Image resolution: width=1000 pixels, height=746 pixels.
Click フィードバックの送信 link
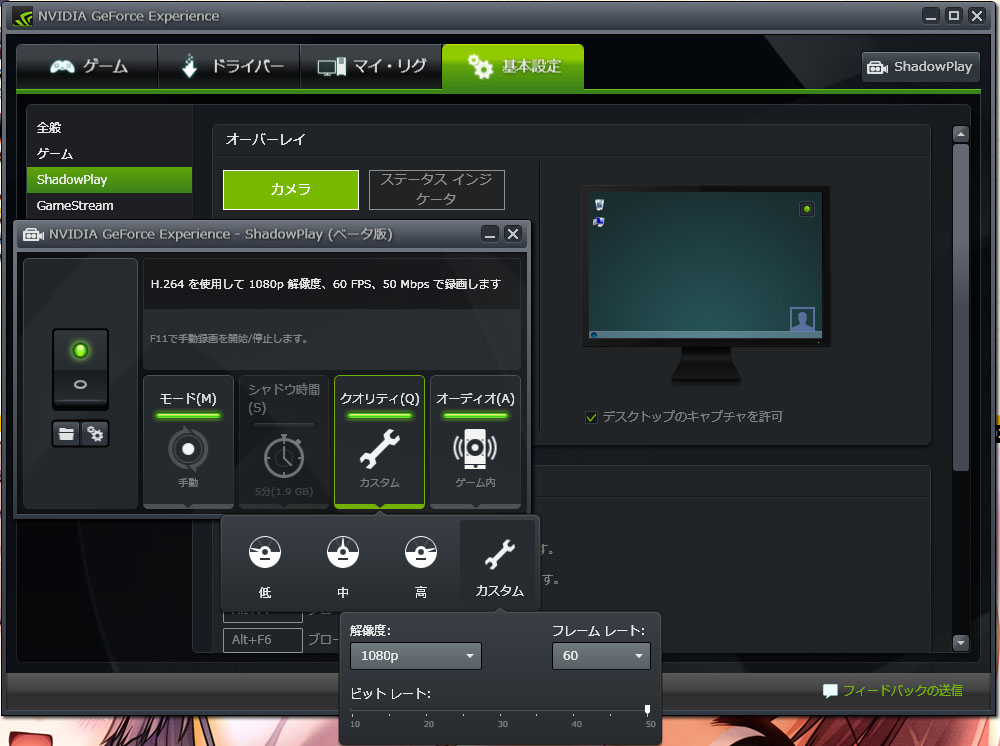[902, 691]
